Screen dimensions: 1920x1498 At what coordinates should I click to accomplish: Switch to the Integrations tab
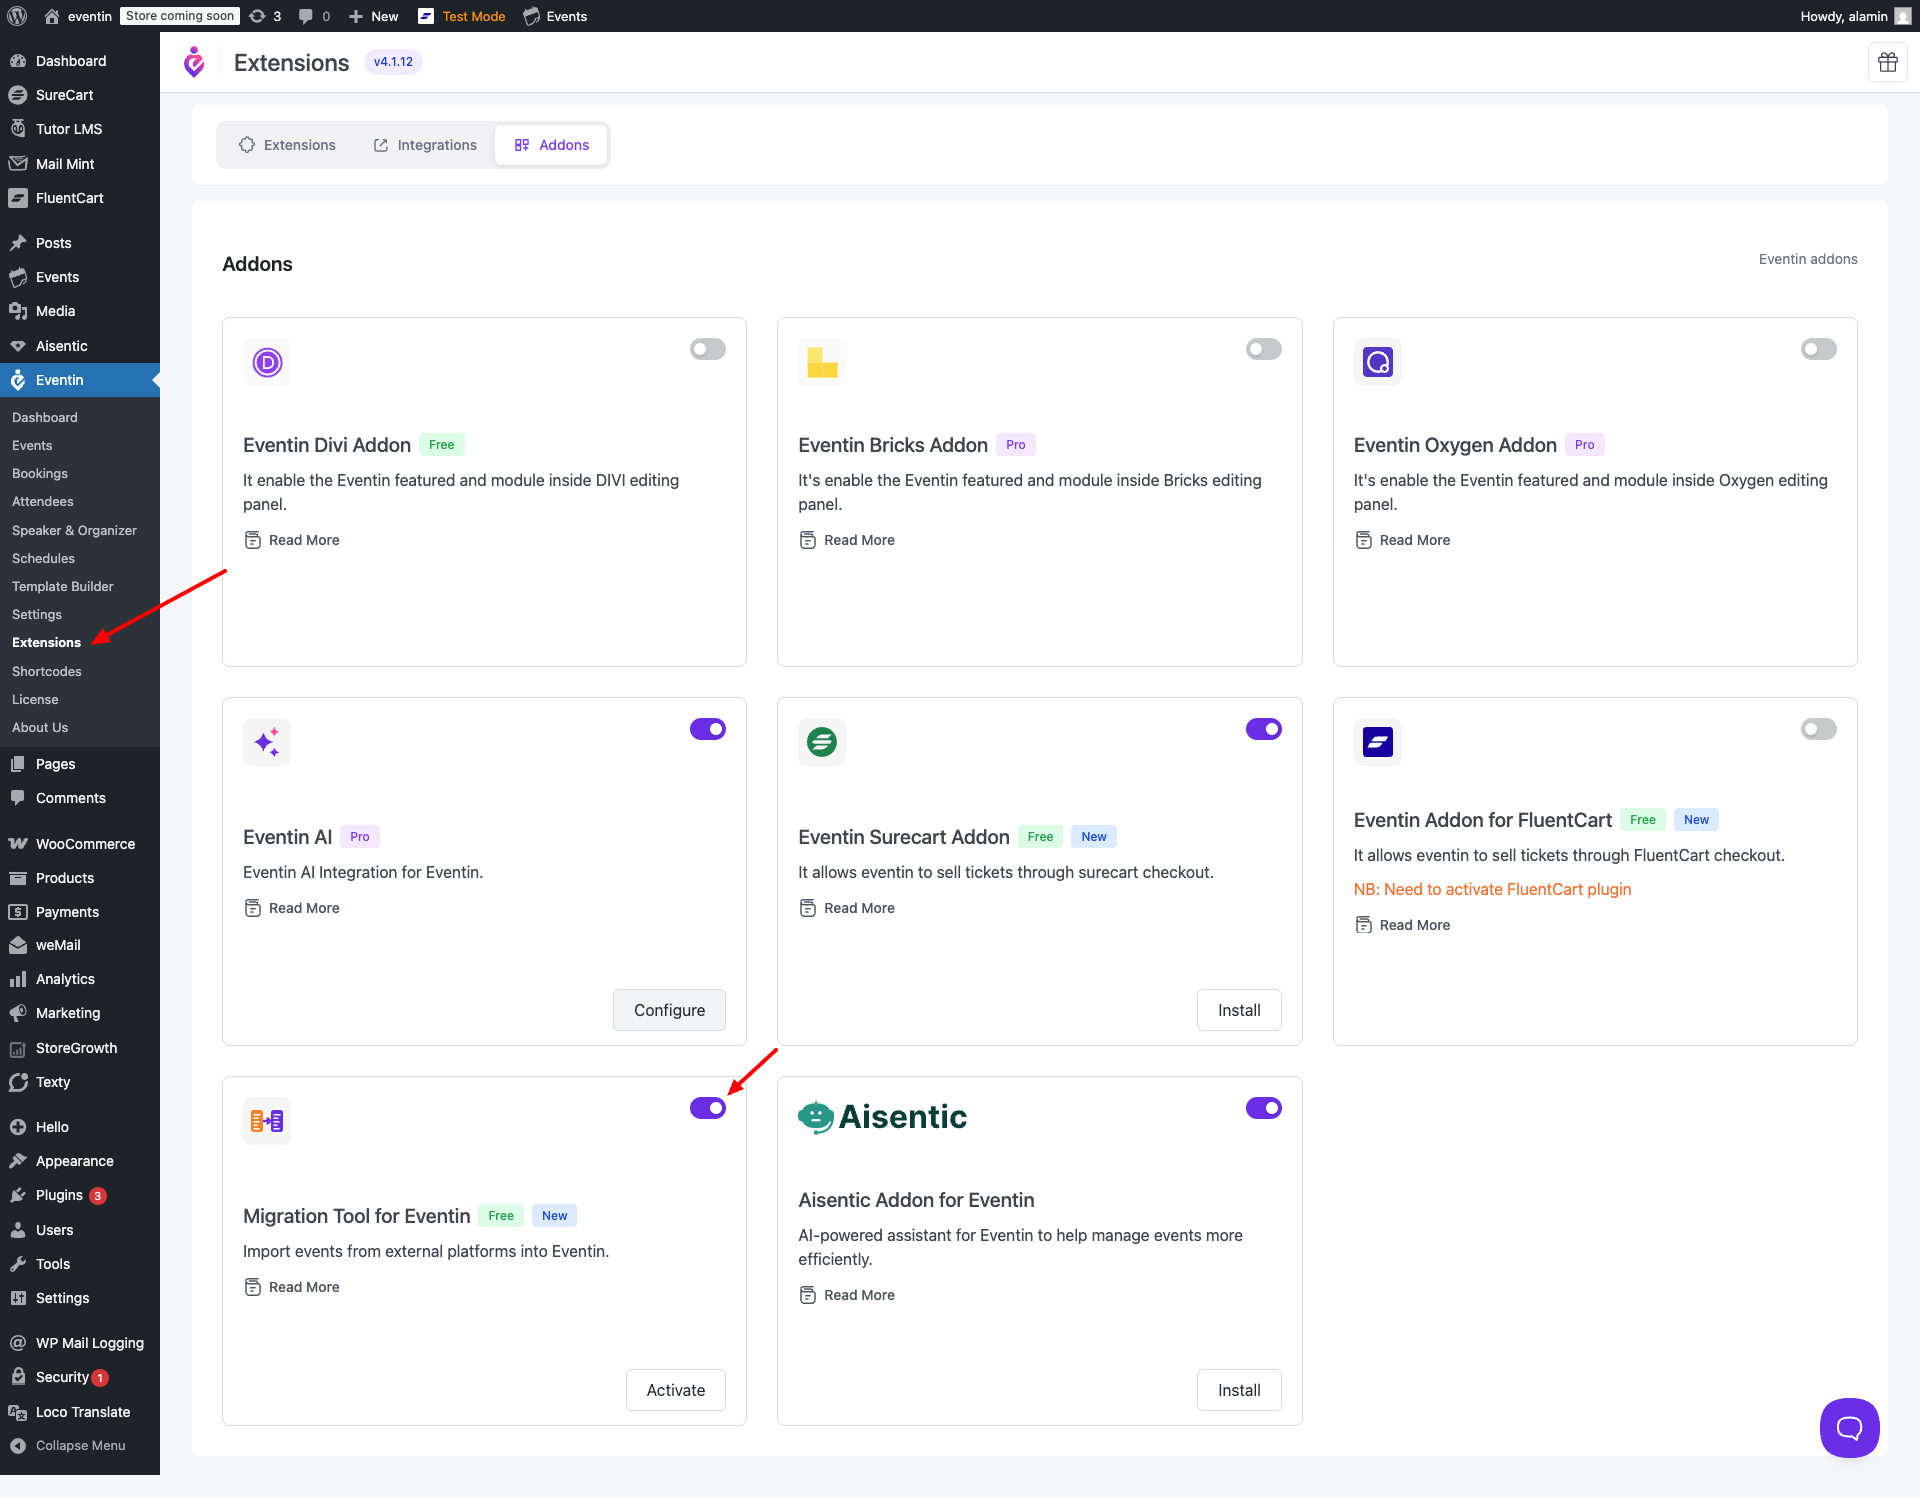tap(425, 145)
